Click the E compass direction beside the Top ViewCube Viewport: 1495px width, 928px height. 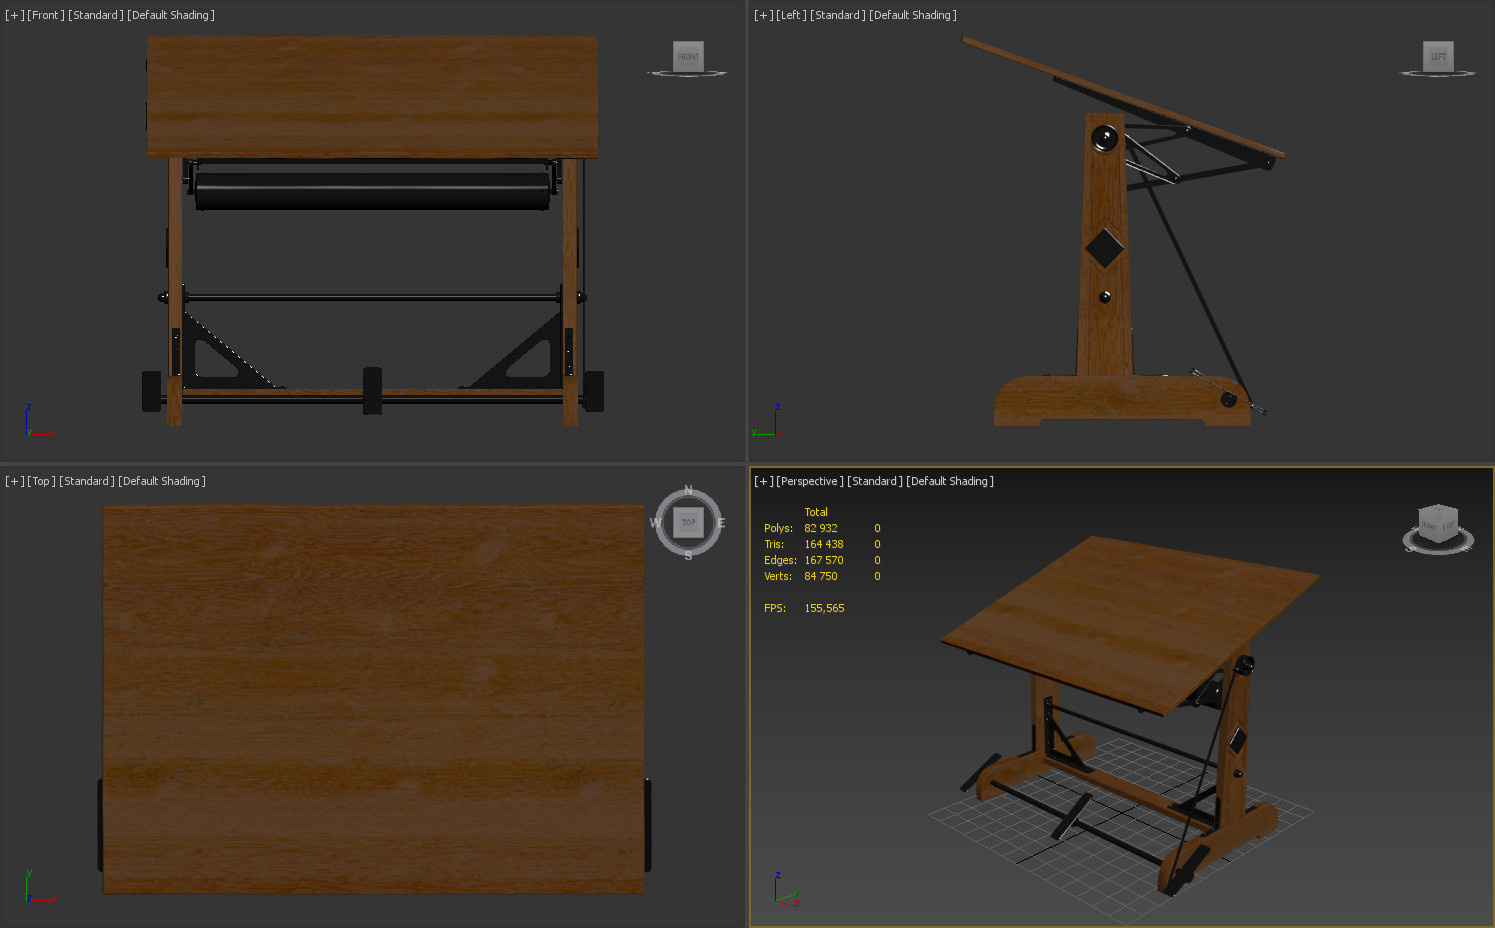point(720,521)
